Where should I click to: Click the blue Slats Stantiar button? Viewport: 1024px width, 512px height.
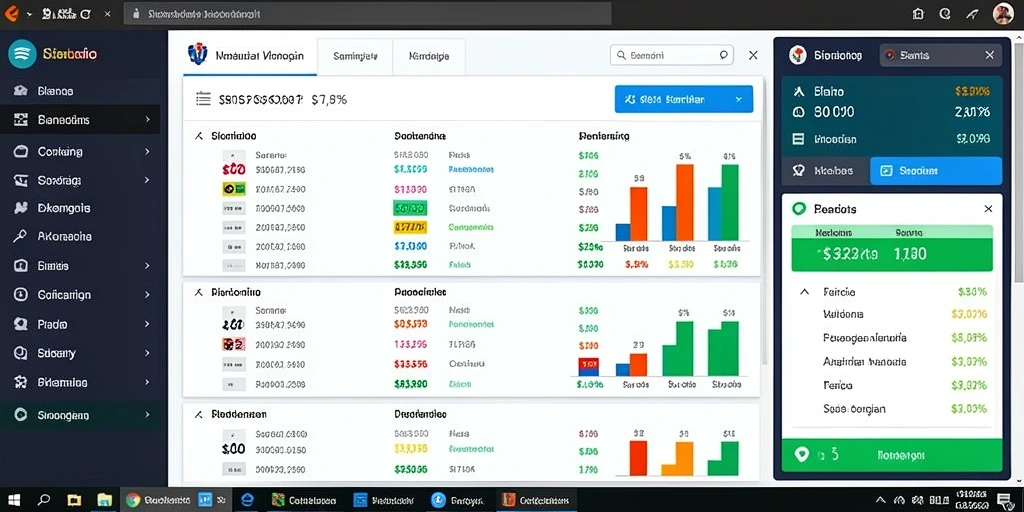pos(684,99)
